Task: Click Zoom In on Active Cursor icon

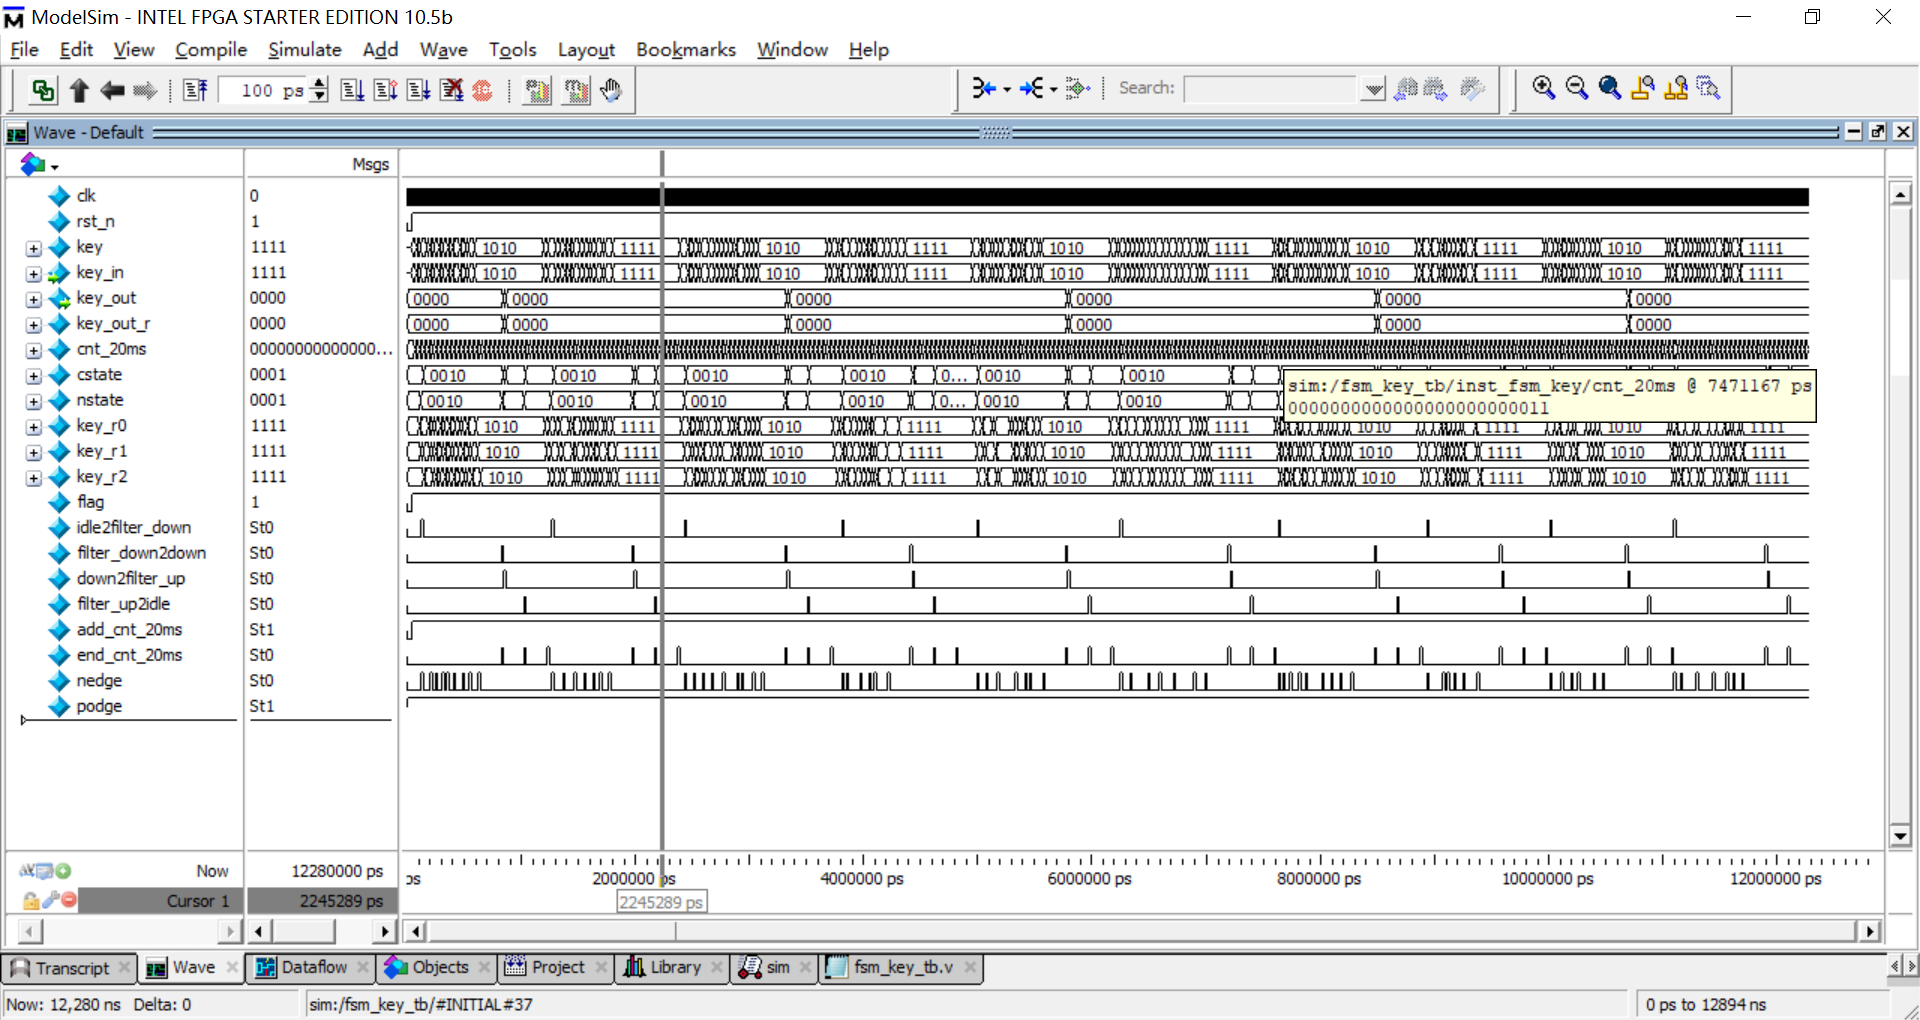Action: pos(1643,88)
